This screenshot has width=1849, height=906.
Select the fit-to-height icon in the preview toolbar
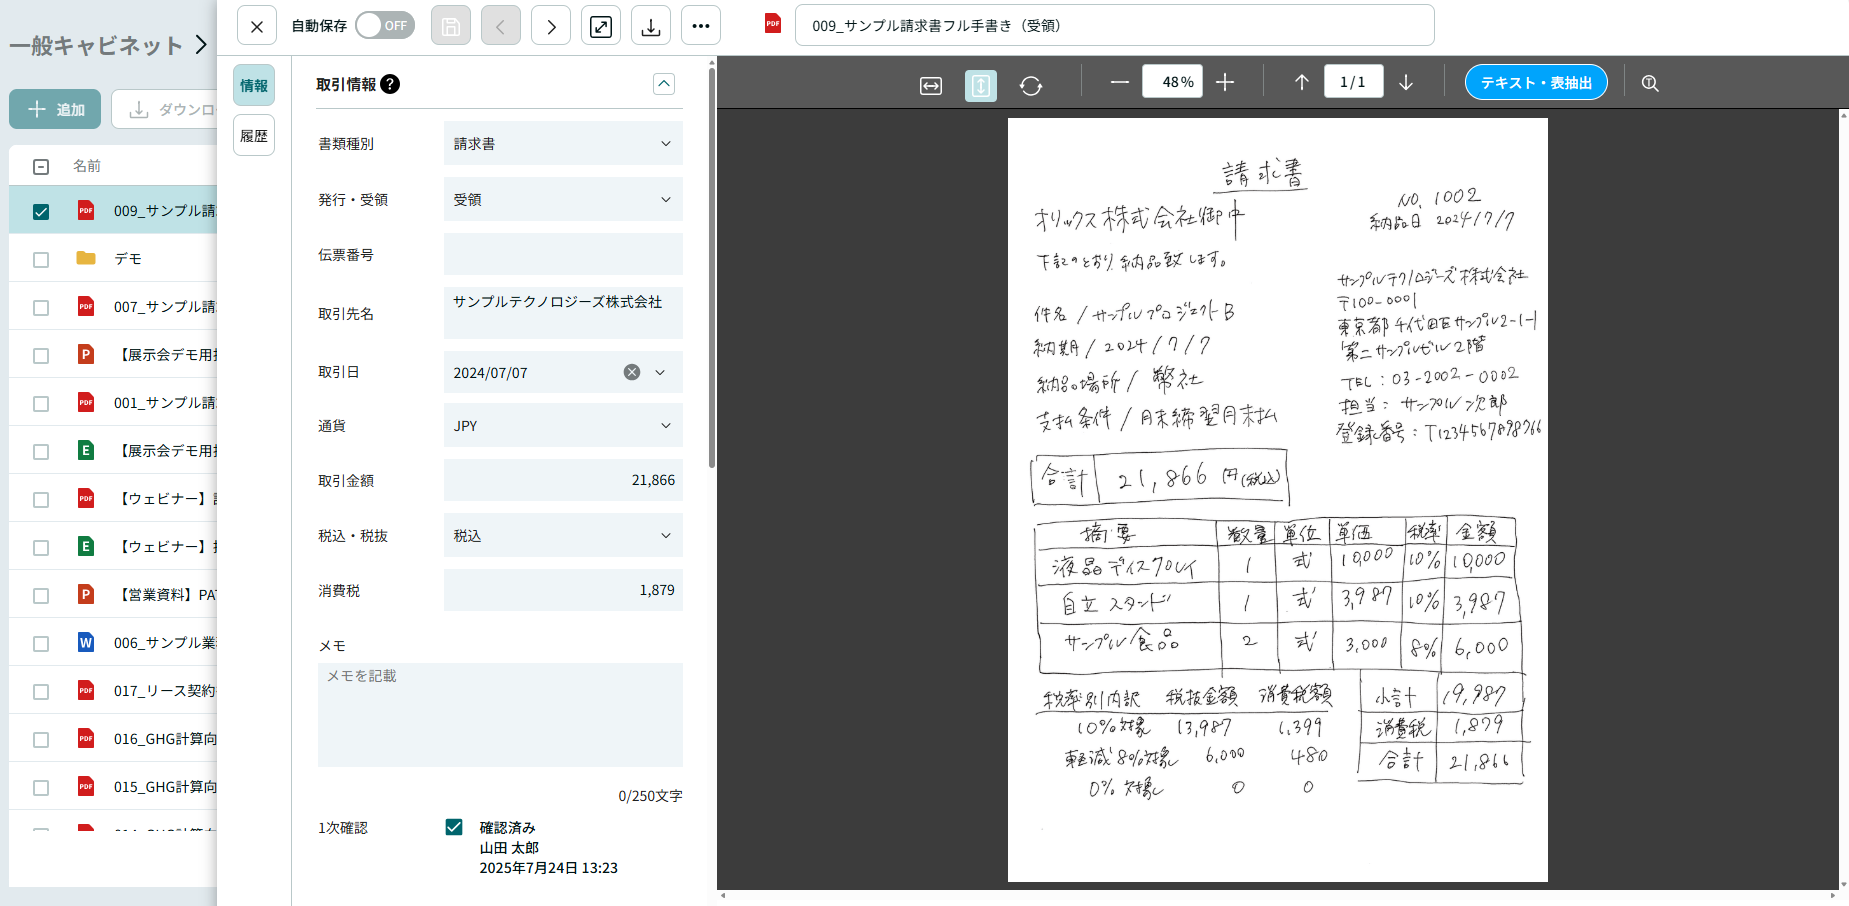[x=980, y=86]
